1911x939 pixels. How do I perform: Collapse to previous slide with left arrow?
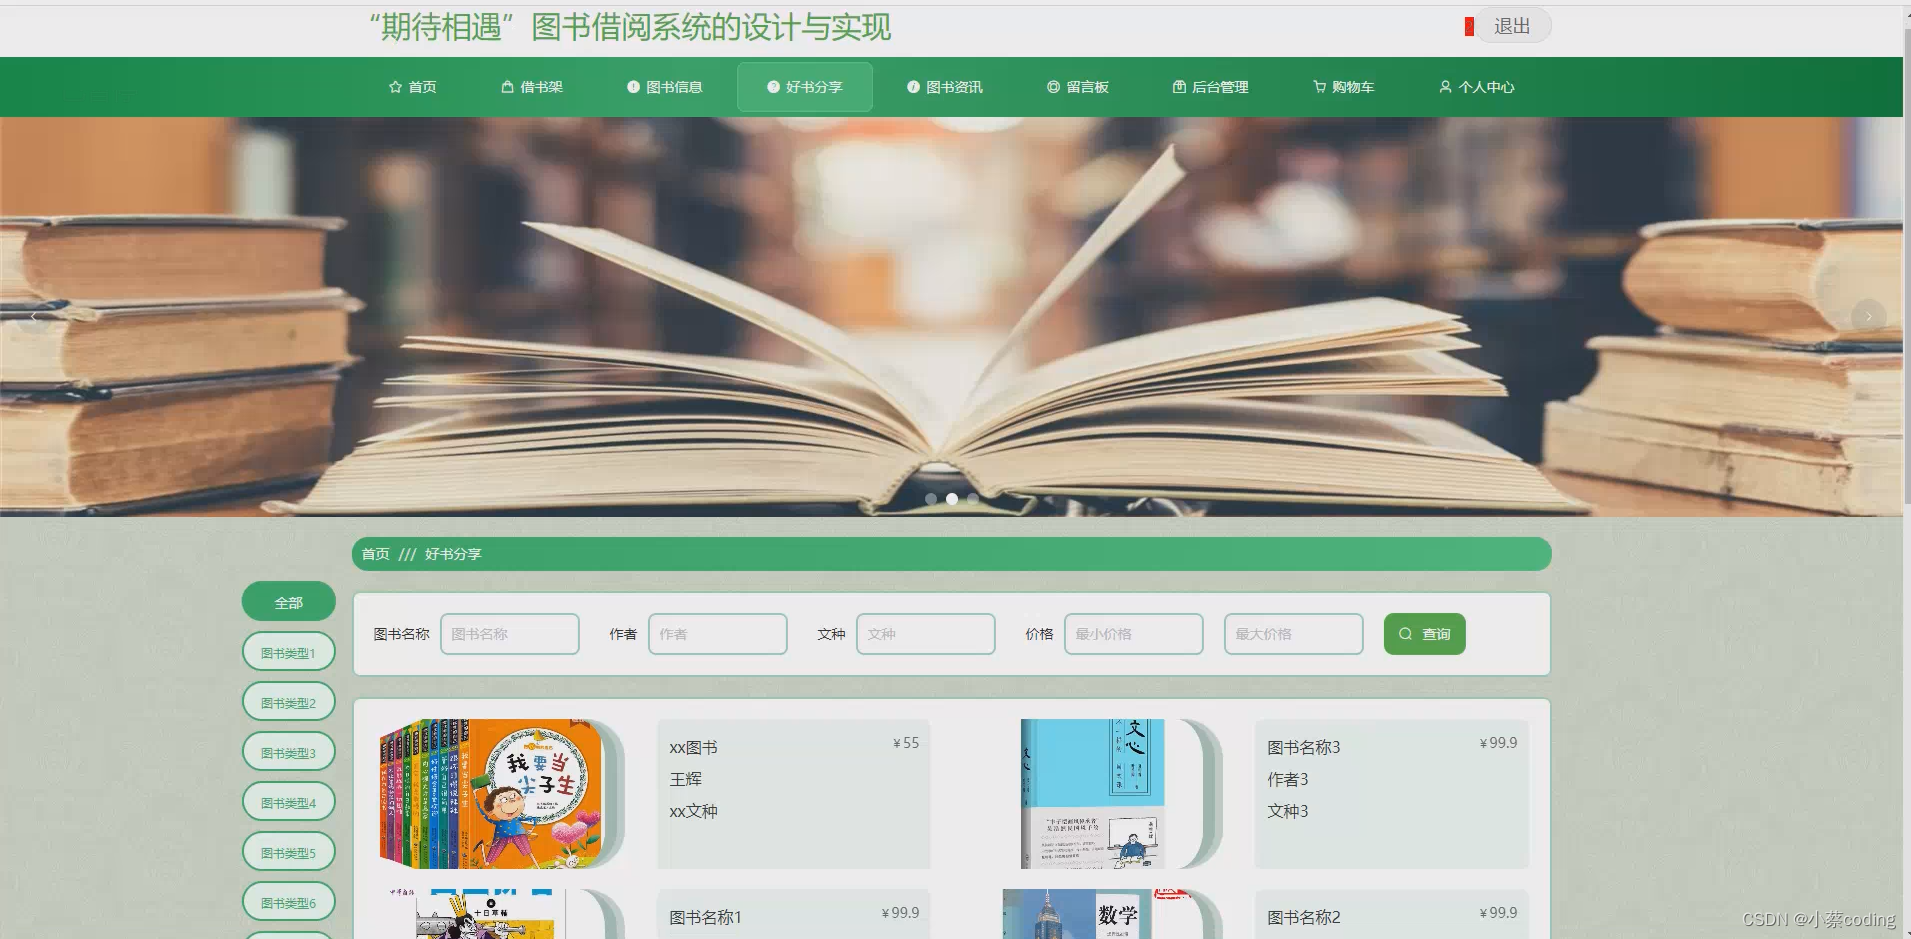pos(34,317)
